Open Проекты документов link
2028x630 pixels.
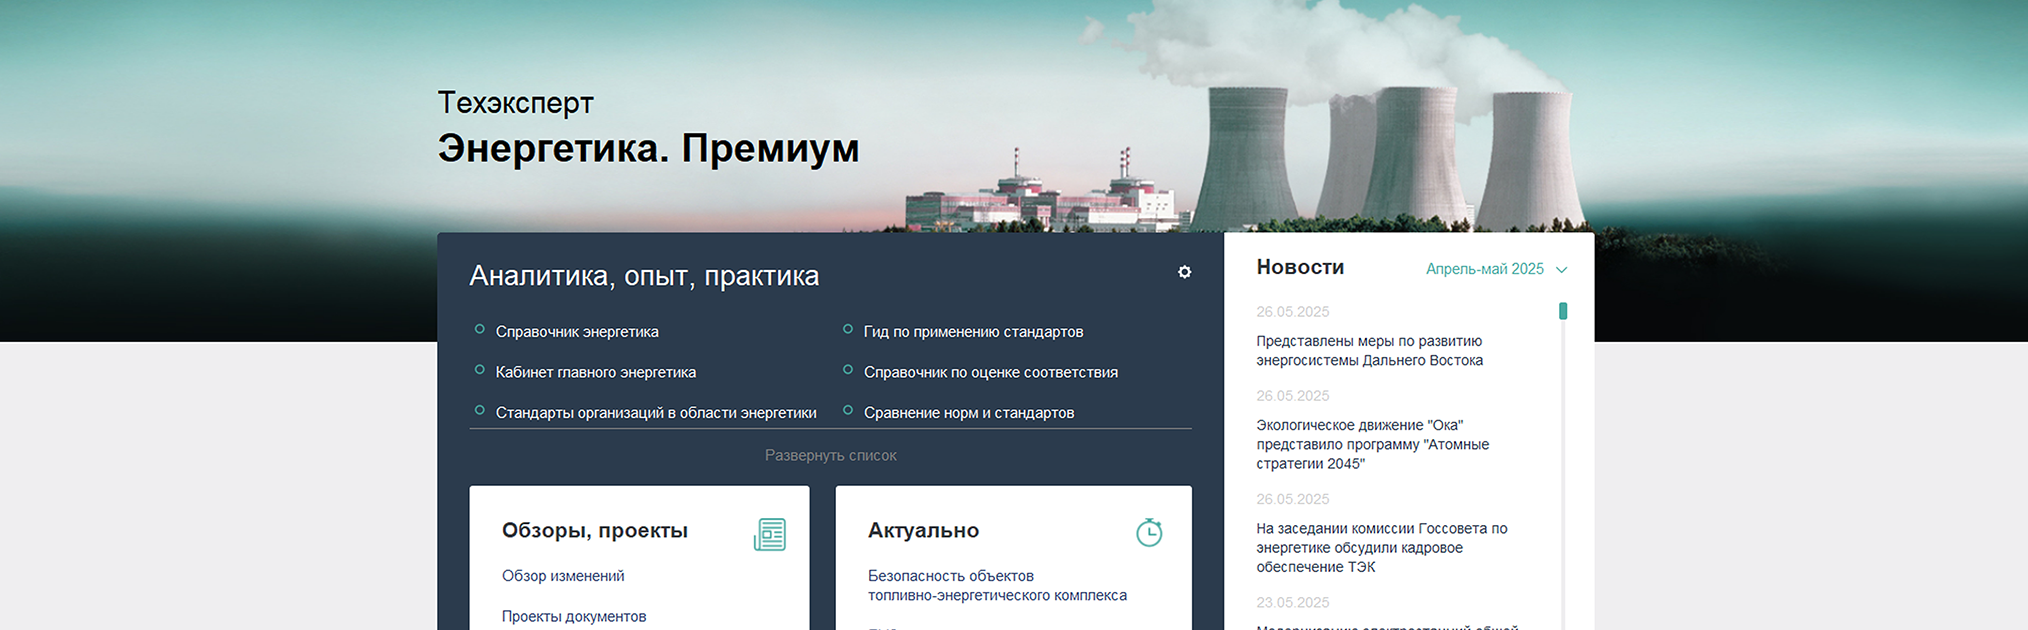tap(574, 616)
